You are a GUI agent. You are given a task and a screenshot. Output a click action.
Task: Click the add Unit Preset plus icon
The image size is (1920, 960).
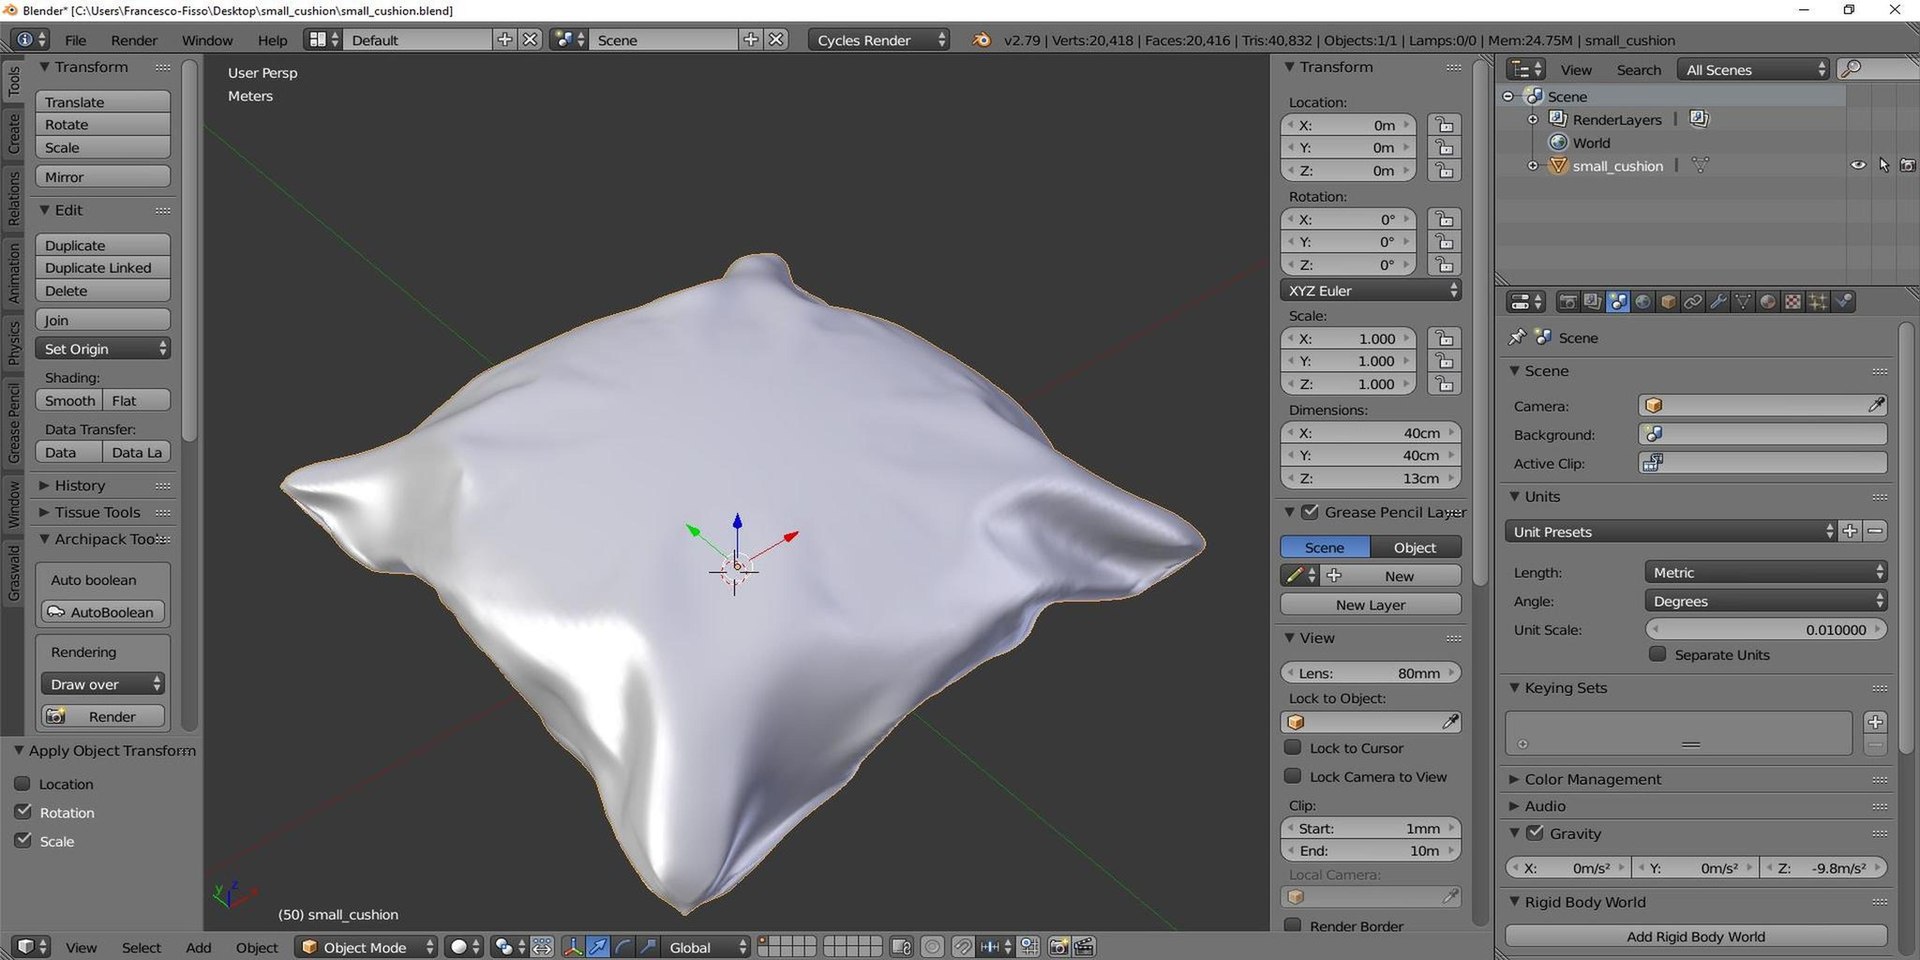pos(1850,531)
